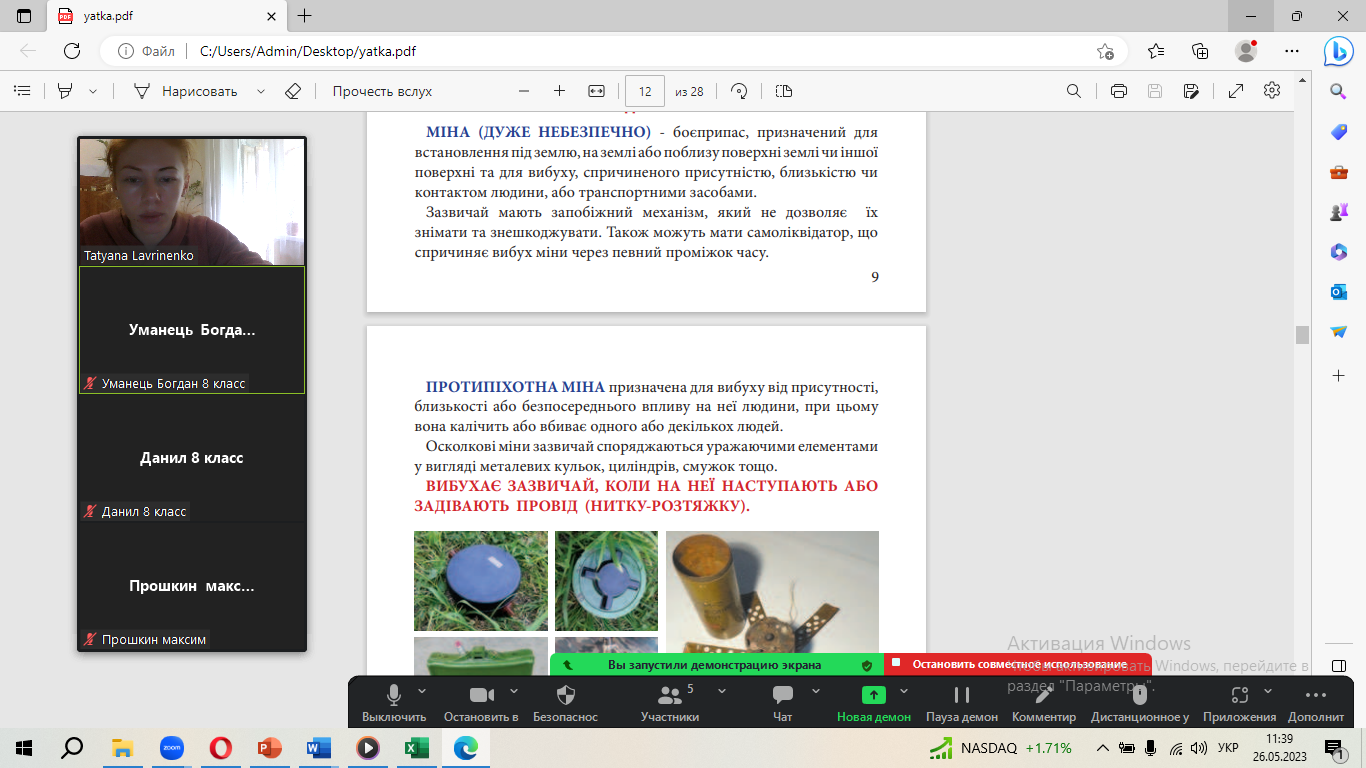Image resolution: width=1366 pixels, height=768 pixels.
Task: Open the Outlook sidebar icon
Action: click(1339, 291)
